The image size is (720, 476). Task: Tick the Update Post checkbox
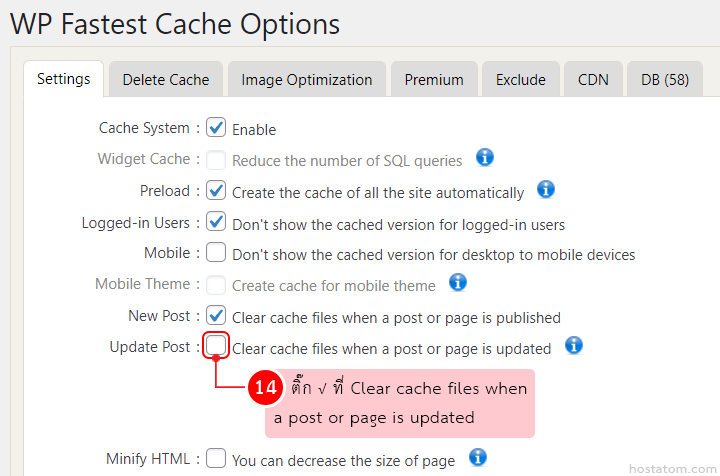[x=216, y=347]
